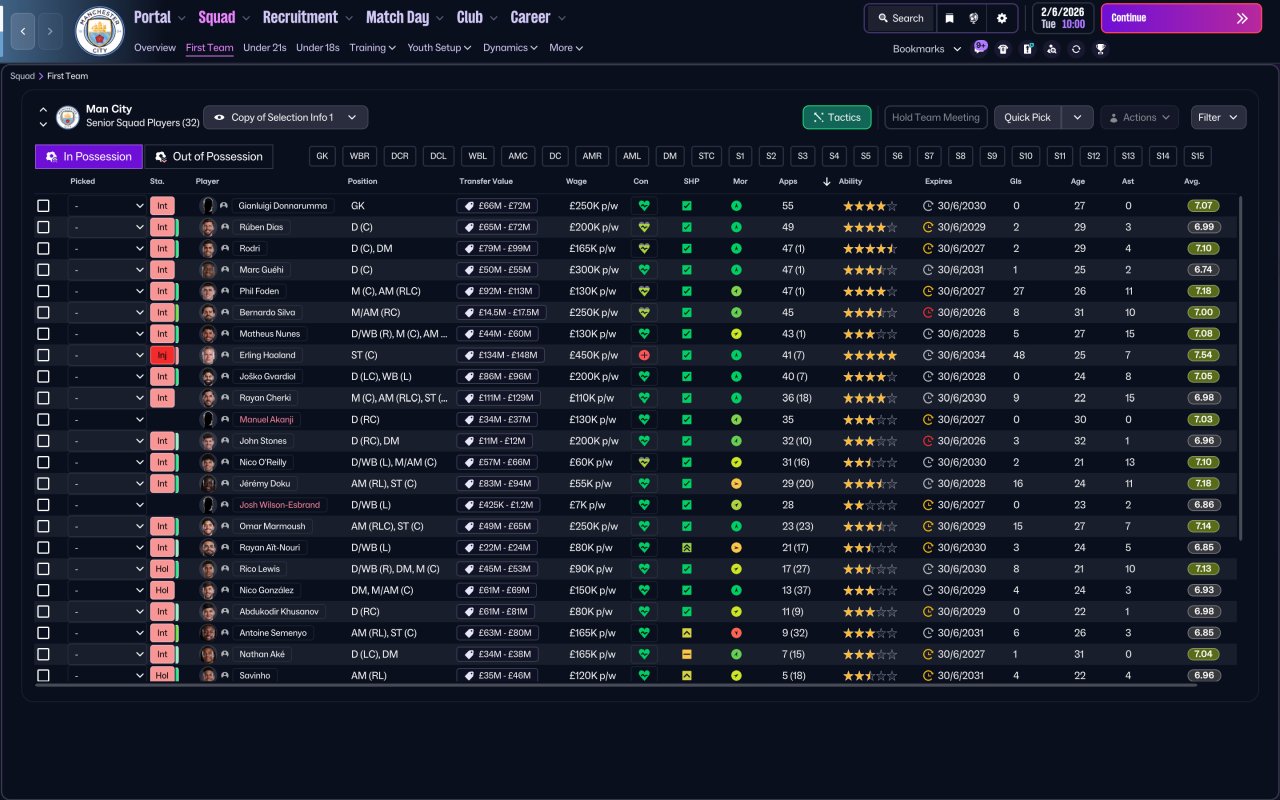Screen dimensions: 1280x800
Task: Click the Continue button
Action: point(1181,18)
